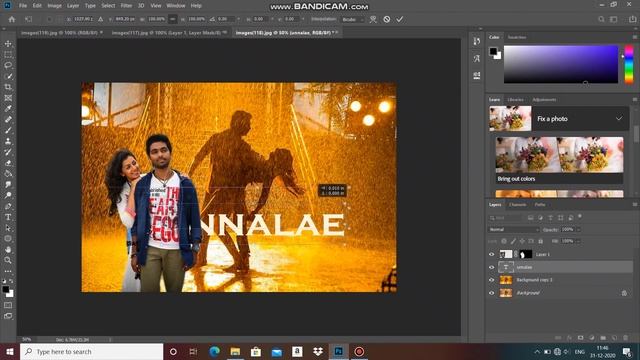Toggle maintain aspect ratio link icon

click(173, 19)
